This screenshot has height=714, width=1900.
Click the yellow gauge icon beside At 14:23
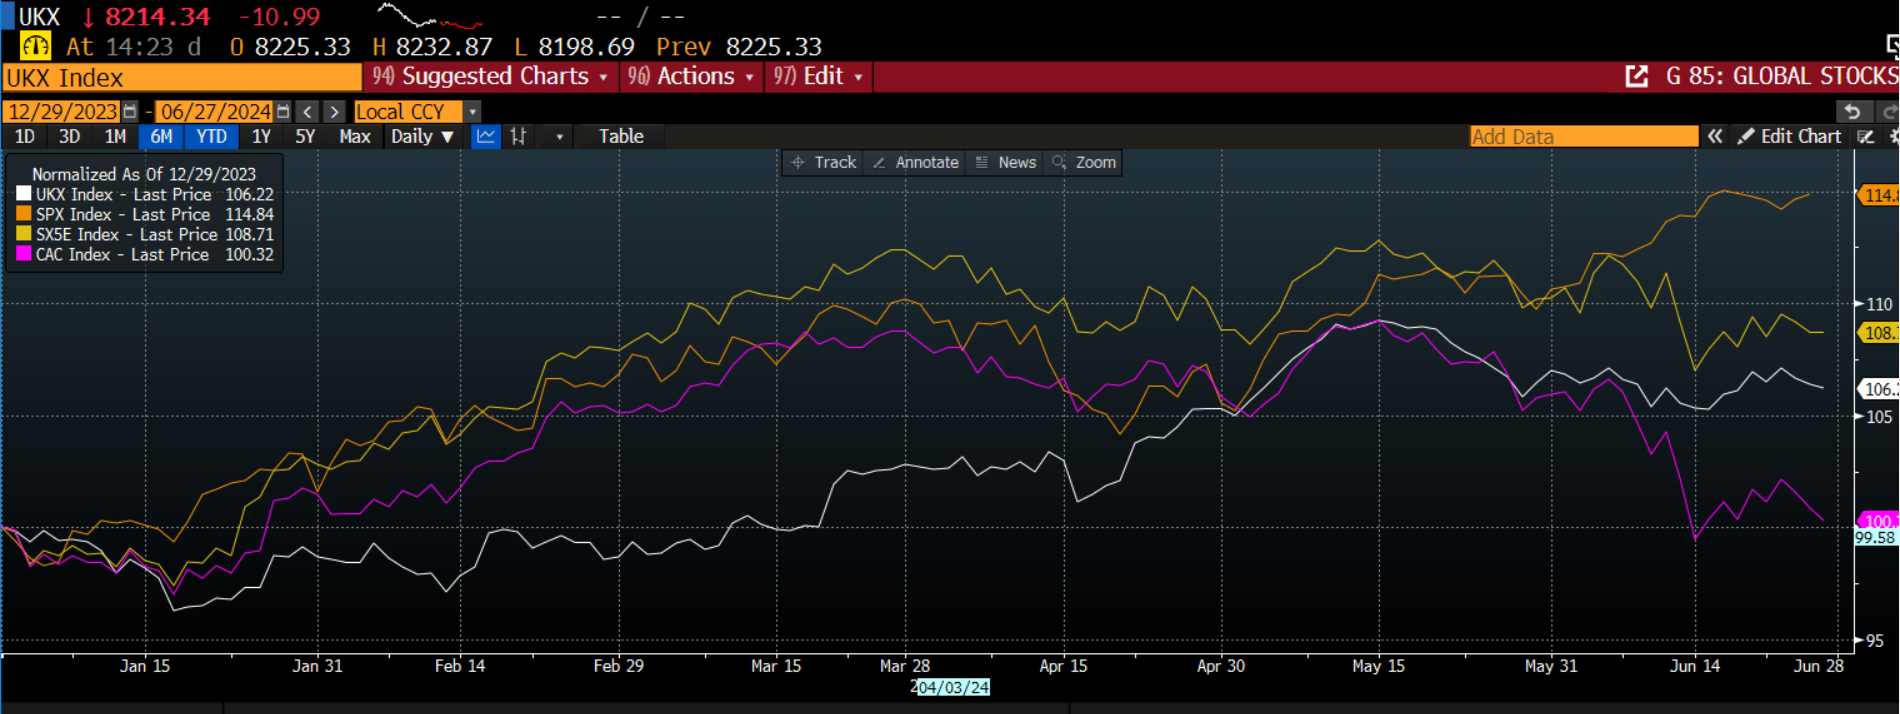[35, 46]
